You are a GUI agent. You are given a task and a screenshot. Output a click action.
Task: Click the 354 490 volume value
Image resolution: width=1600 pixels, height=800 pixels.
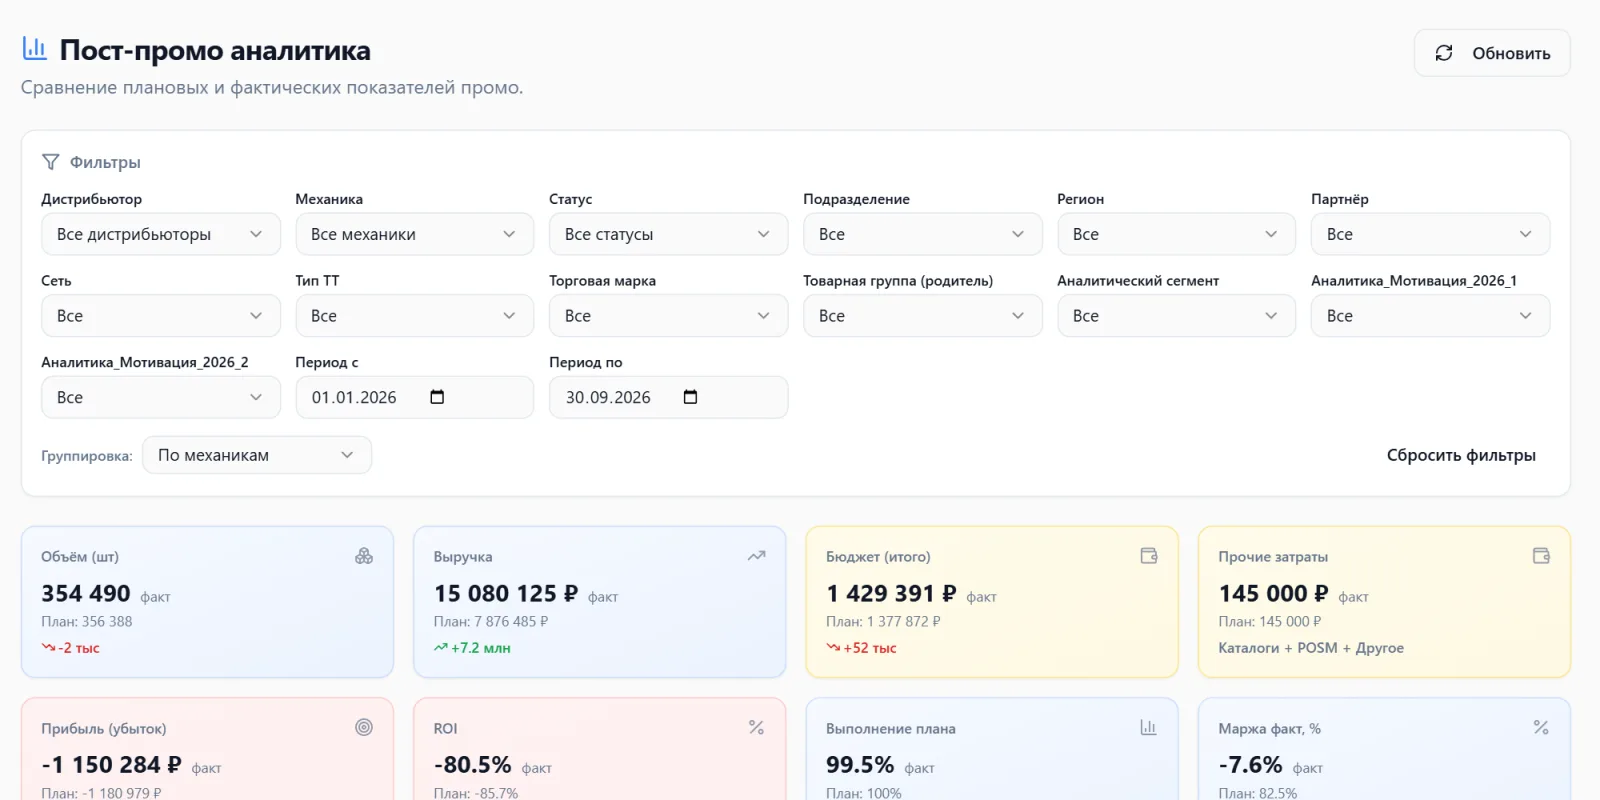[x=86, y=593]
